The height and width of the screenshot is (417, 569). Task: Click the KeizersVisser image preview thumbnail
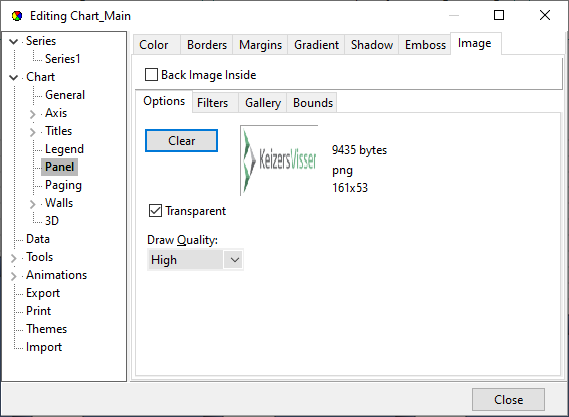pyautogui.click(x=279, y=160)
